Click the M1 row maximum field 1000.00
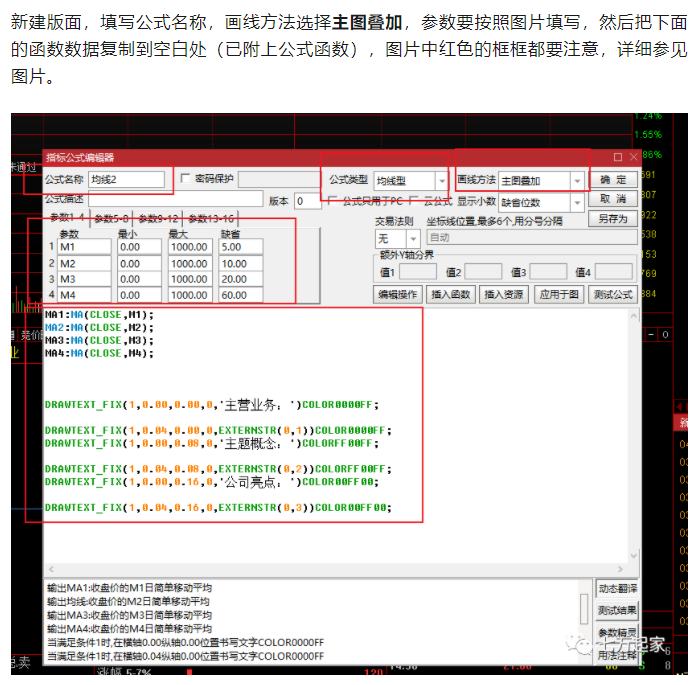Viewport: 699px width, 685px height. (x=190, y=247)
